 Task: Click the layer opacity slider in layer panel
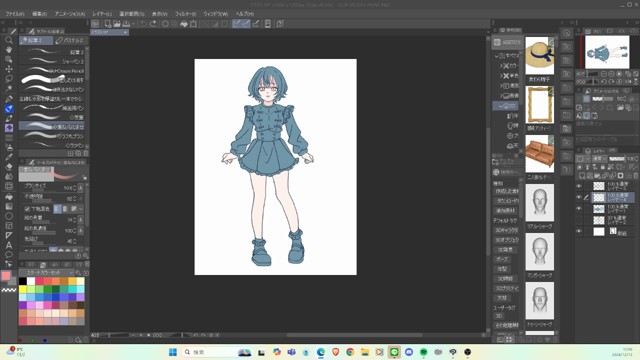click(x=617, y=158)
